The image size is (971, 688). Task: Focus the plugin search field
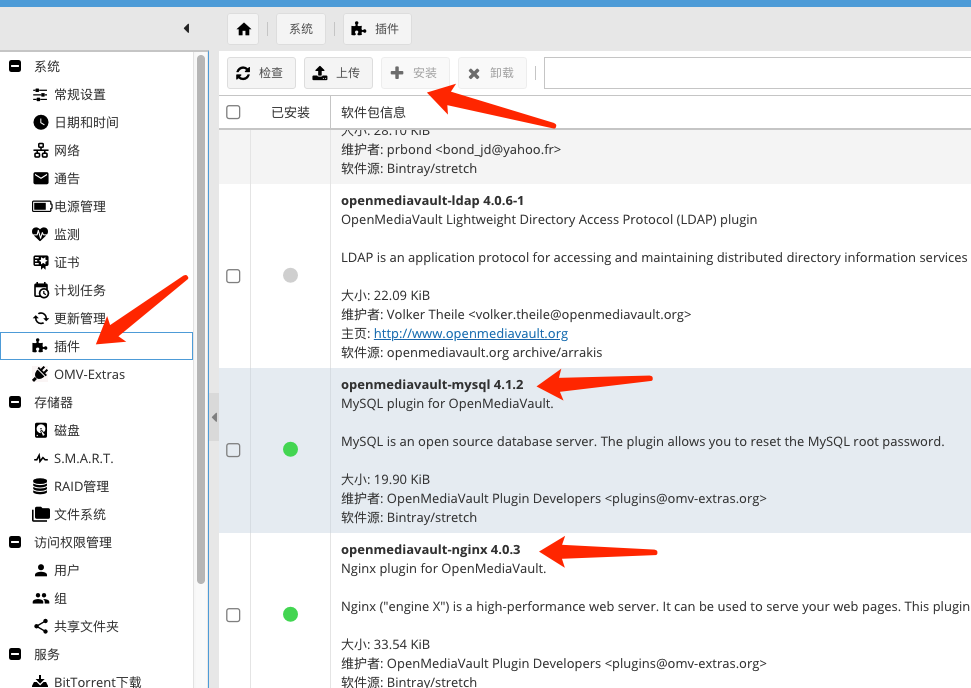pos(757,73)
